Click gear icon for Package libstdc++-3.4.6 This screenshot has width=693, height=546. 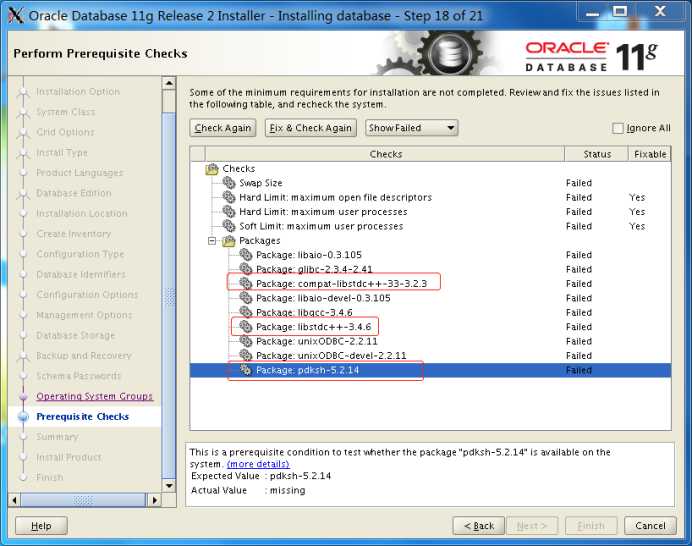(246, 326)
